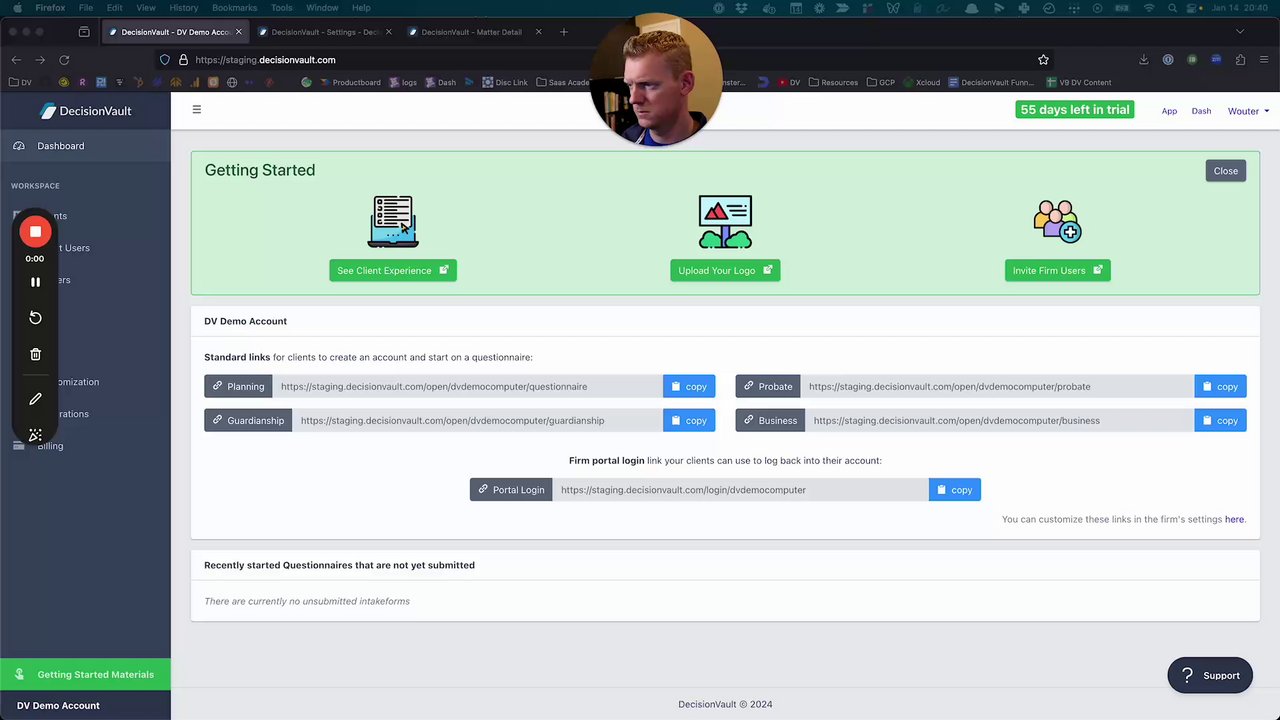Copy the Probate link

tap(1220, 386)
